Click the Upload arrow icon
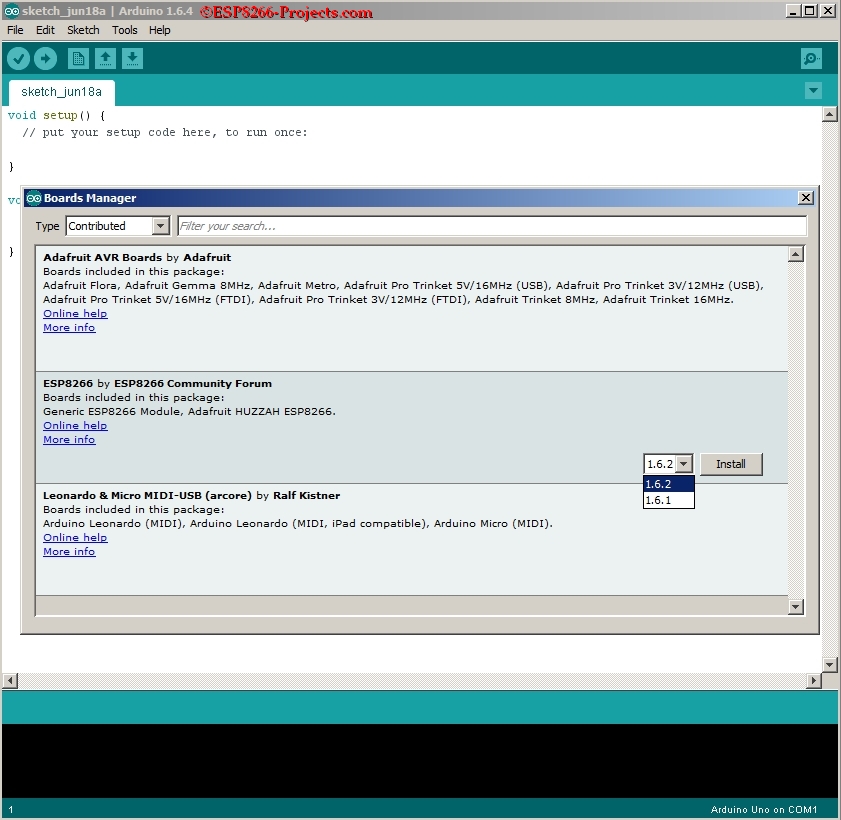This screenshot has width=841, height=820. point(45,58)
